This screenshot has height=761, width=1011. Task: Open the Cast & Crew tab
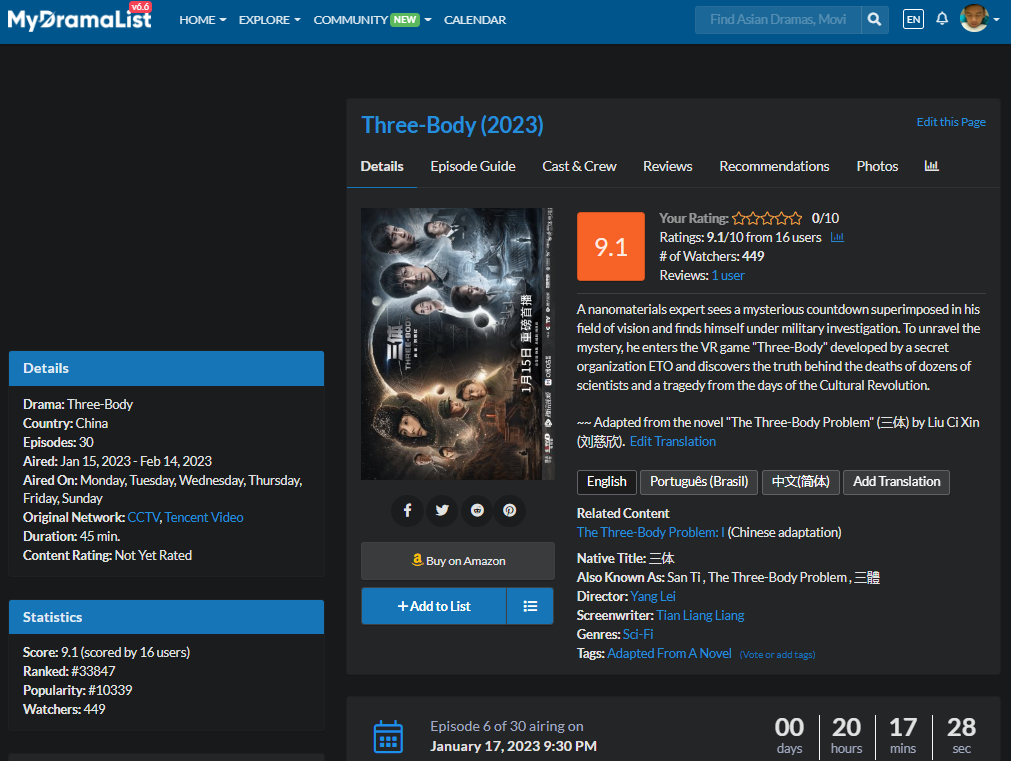[579, 166]
